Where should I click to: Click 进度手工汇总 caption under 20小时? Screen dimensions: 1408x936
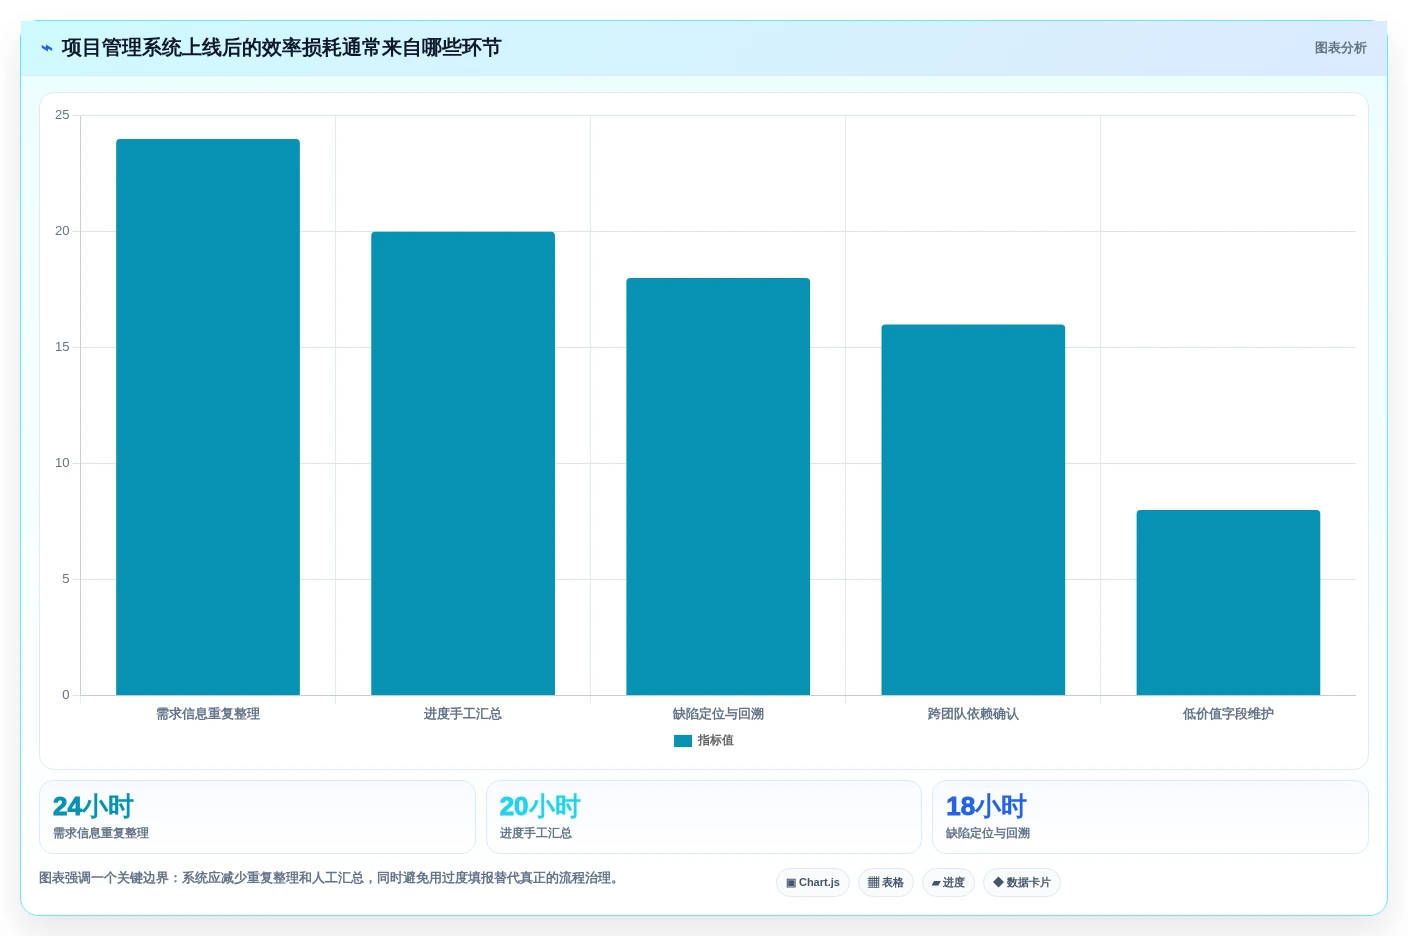(536, 833)
